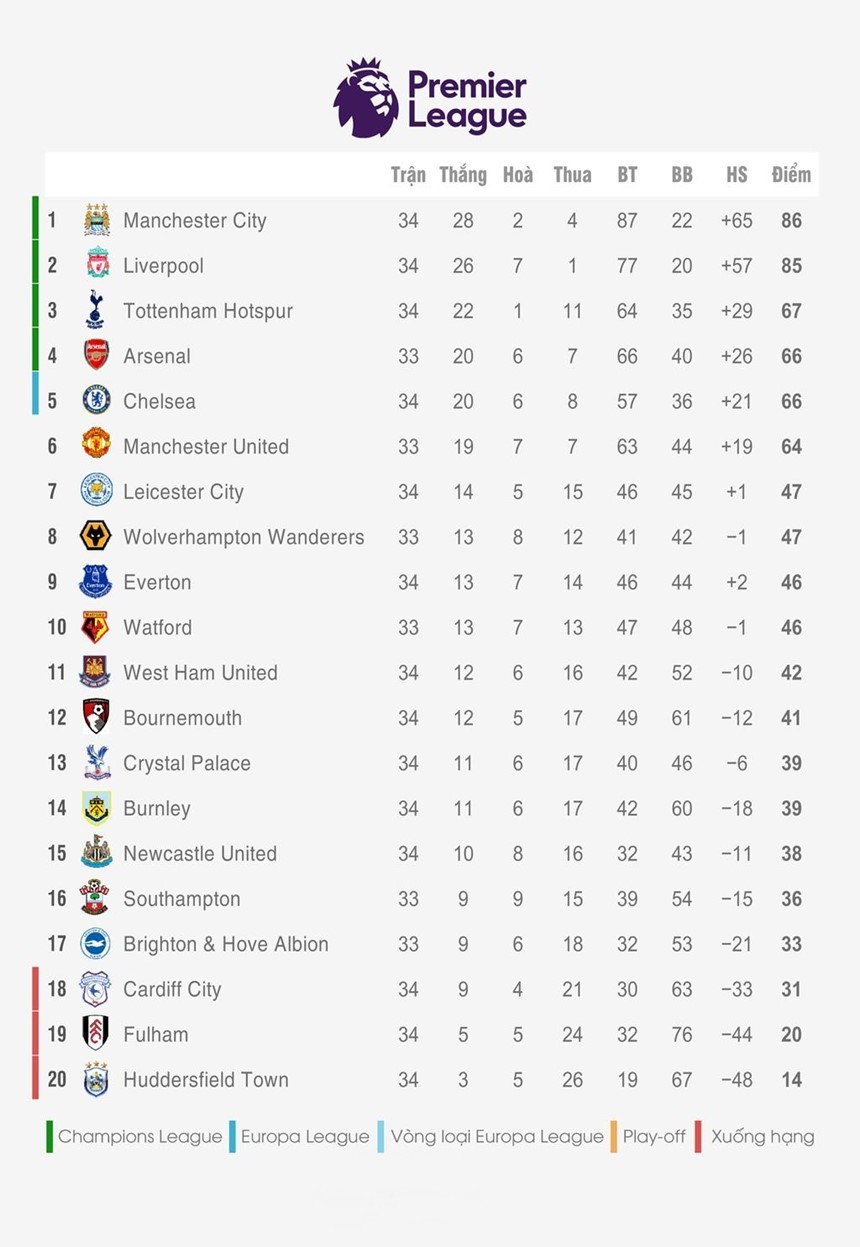Select the Thắng column header
The width and height of the screenshot is (860, 1247).
pos(463,175)
